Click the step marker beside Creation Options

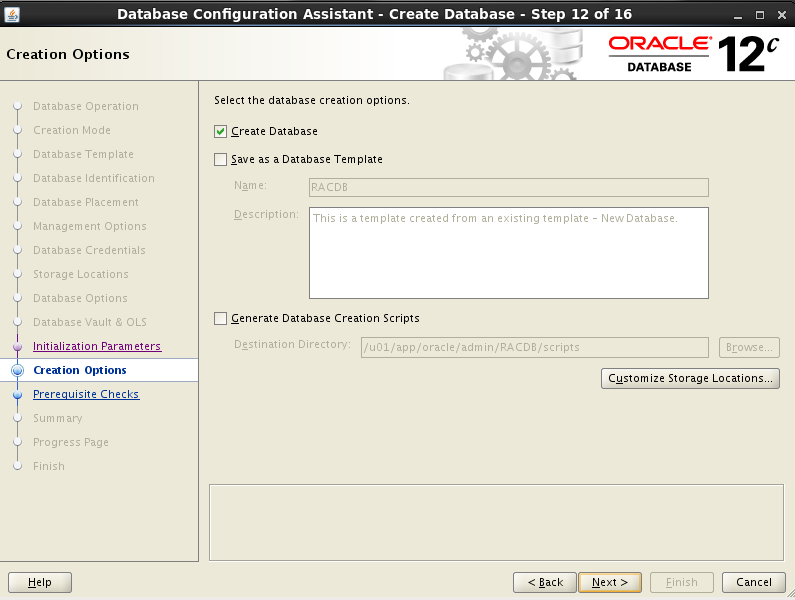point(18,370)
